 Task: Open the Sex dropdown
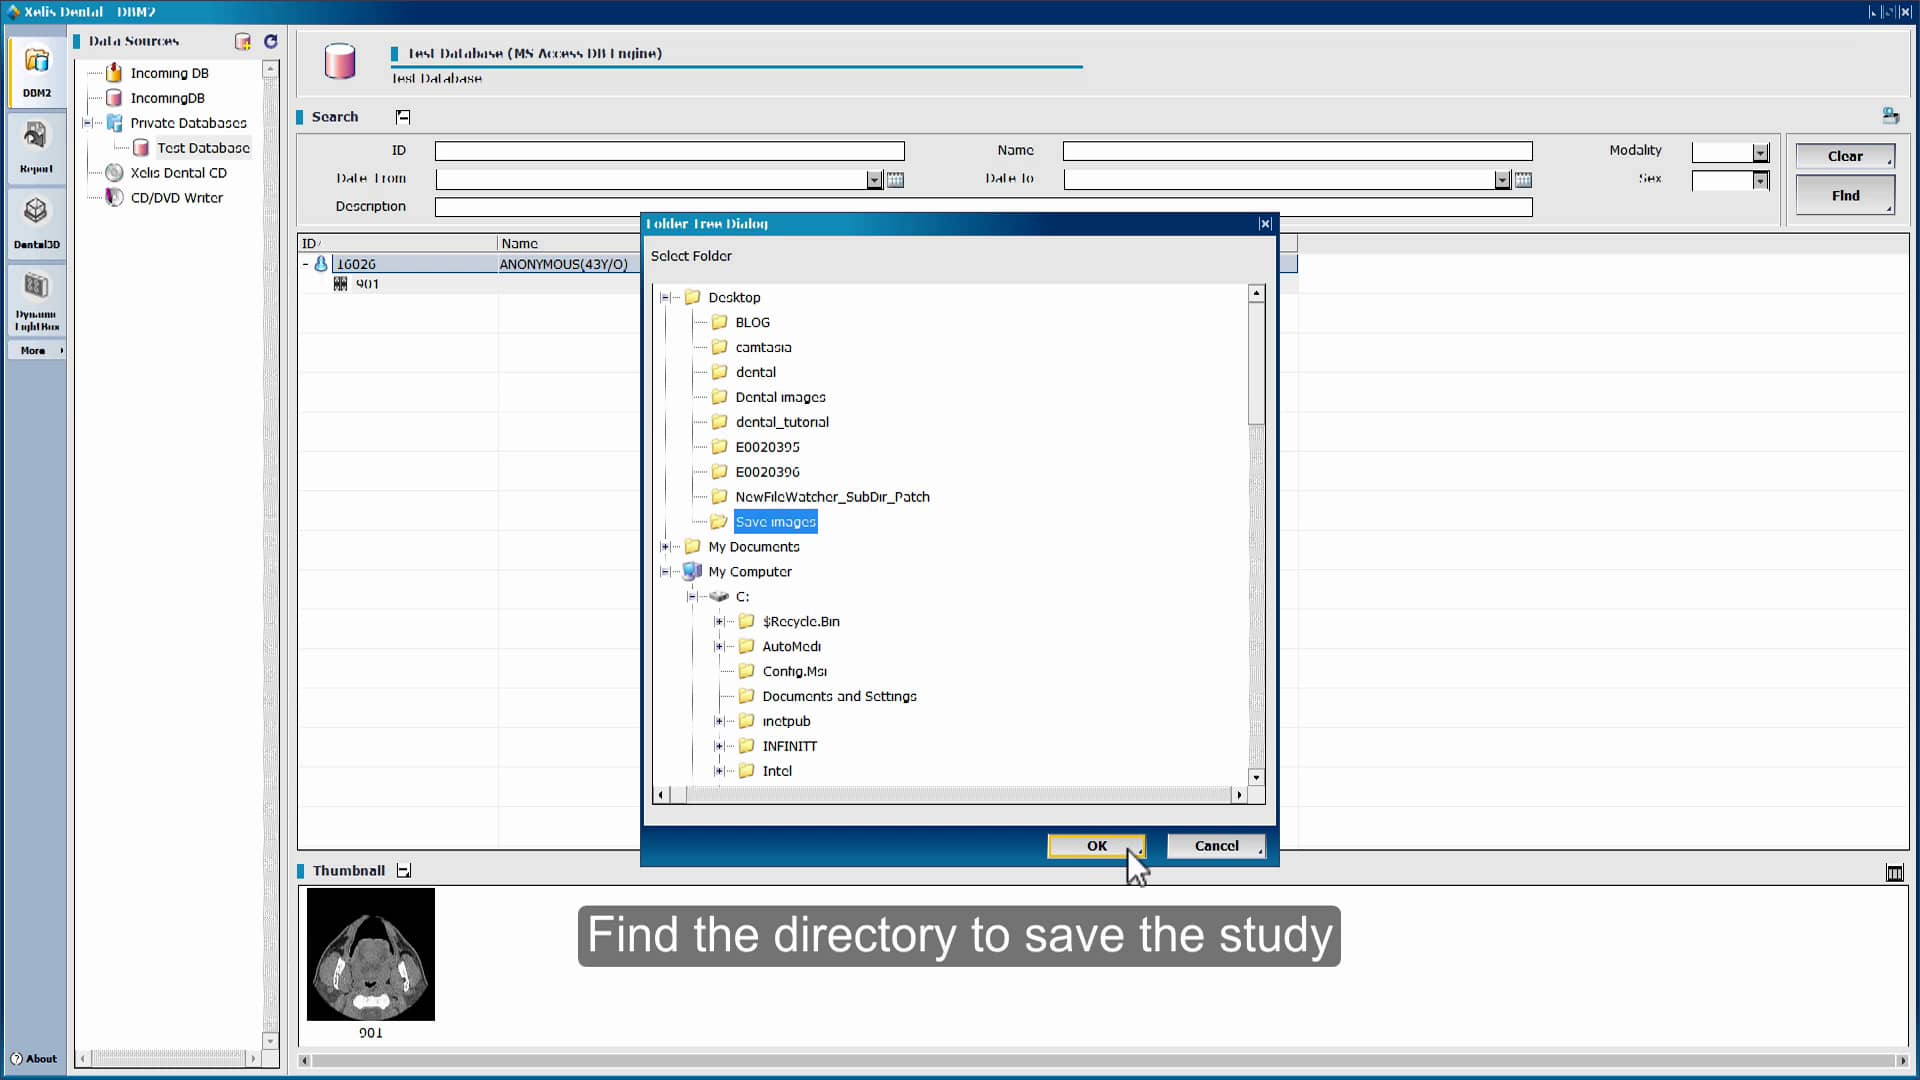click(x=1761, y=181)
